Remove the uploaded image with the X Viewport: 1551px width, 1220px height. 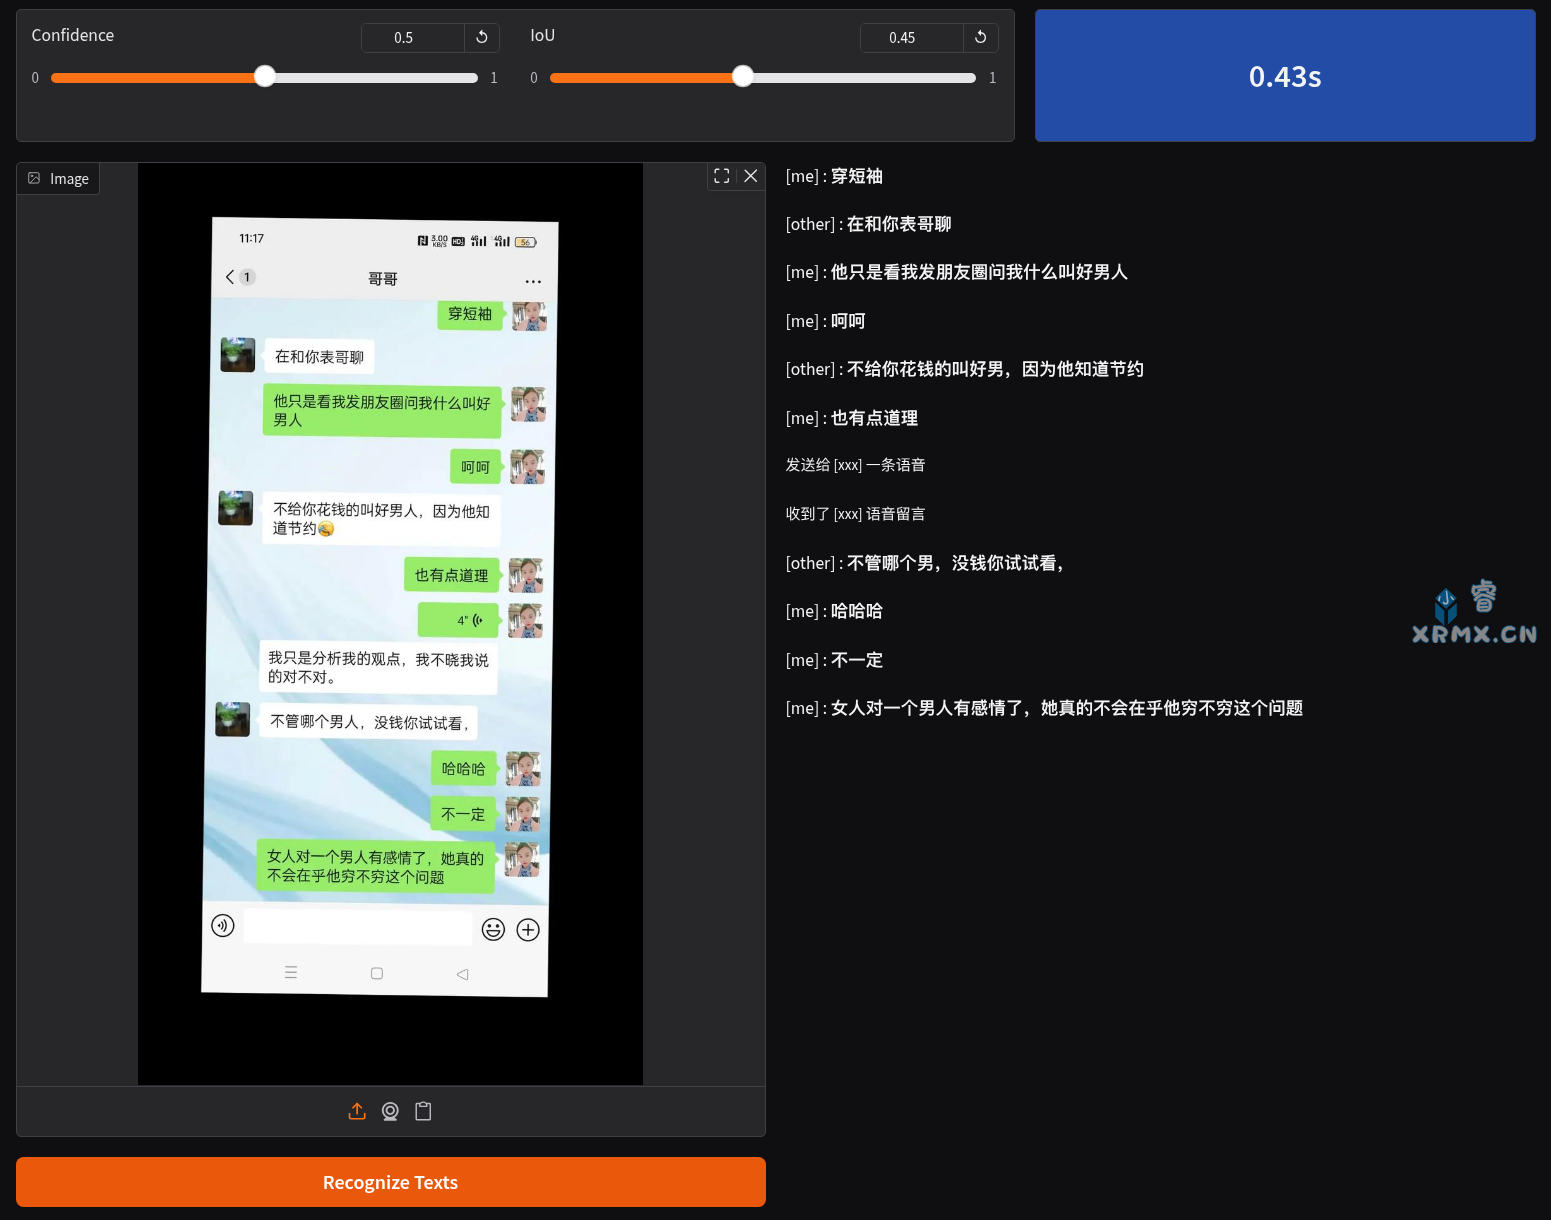pos(751,176)
